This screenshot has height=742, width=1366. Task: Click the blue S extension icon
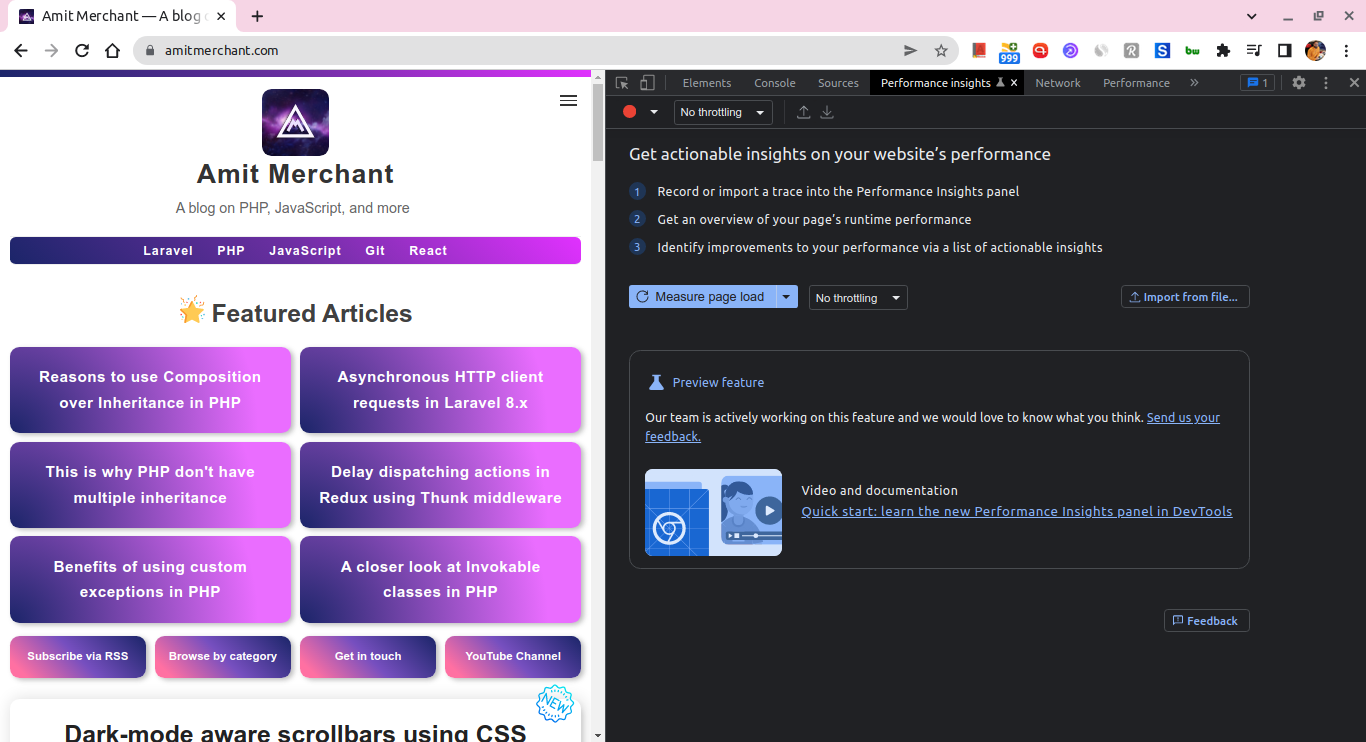pos(1162,50)
